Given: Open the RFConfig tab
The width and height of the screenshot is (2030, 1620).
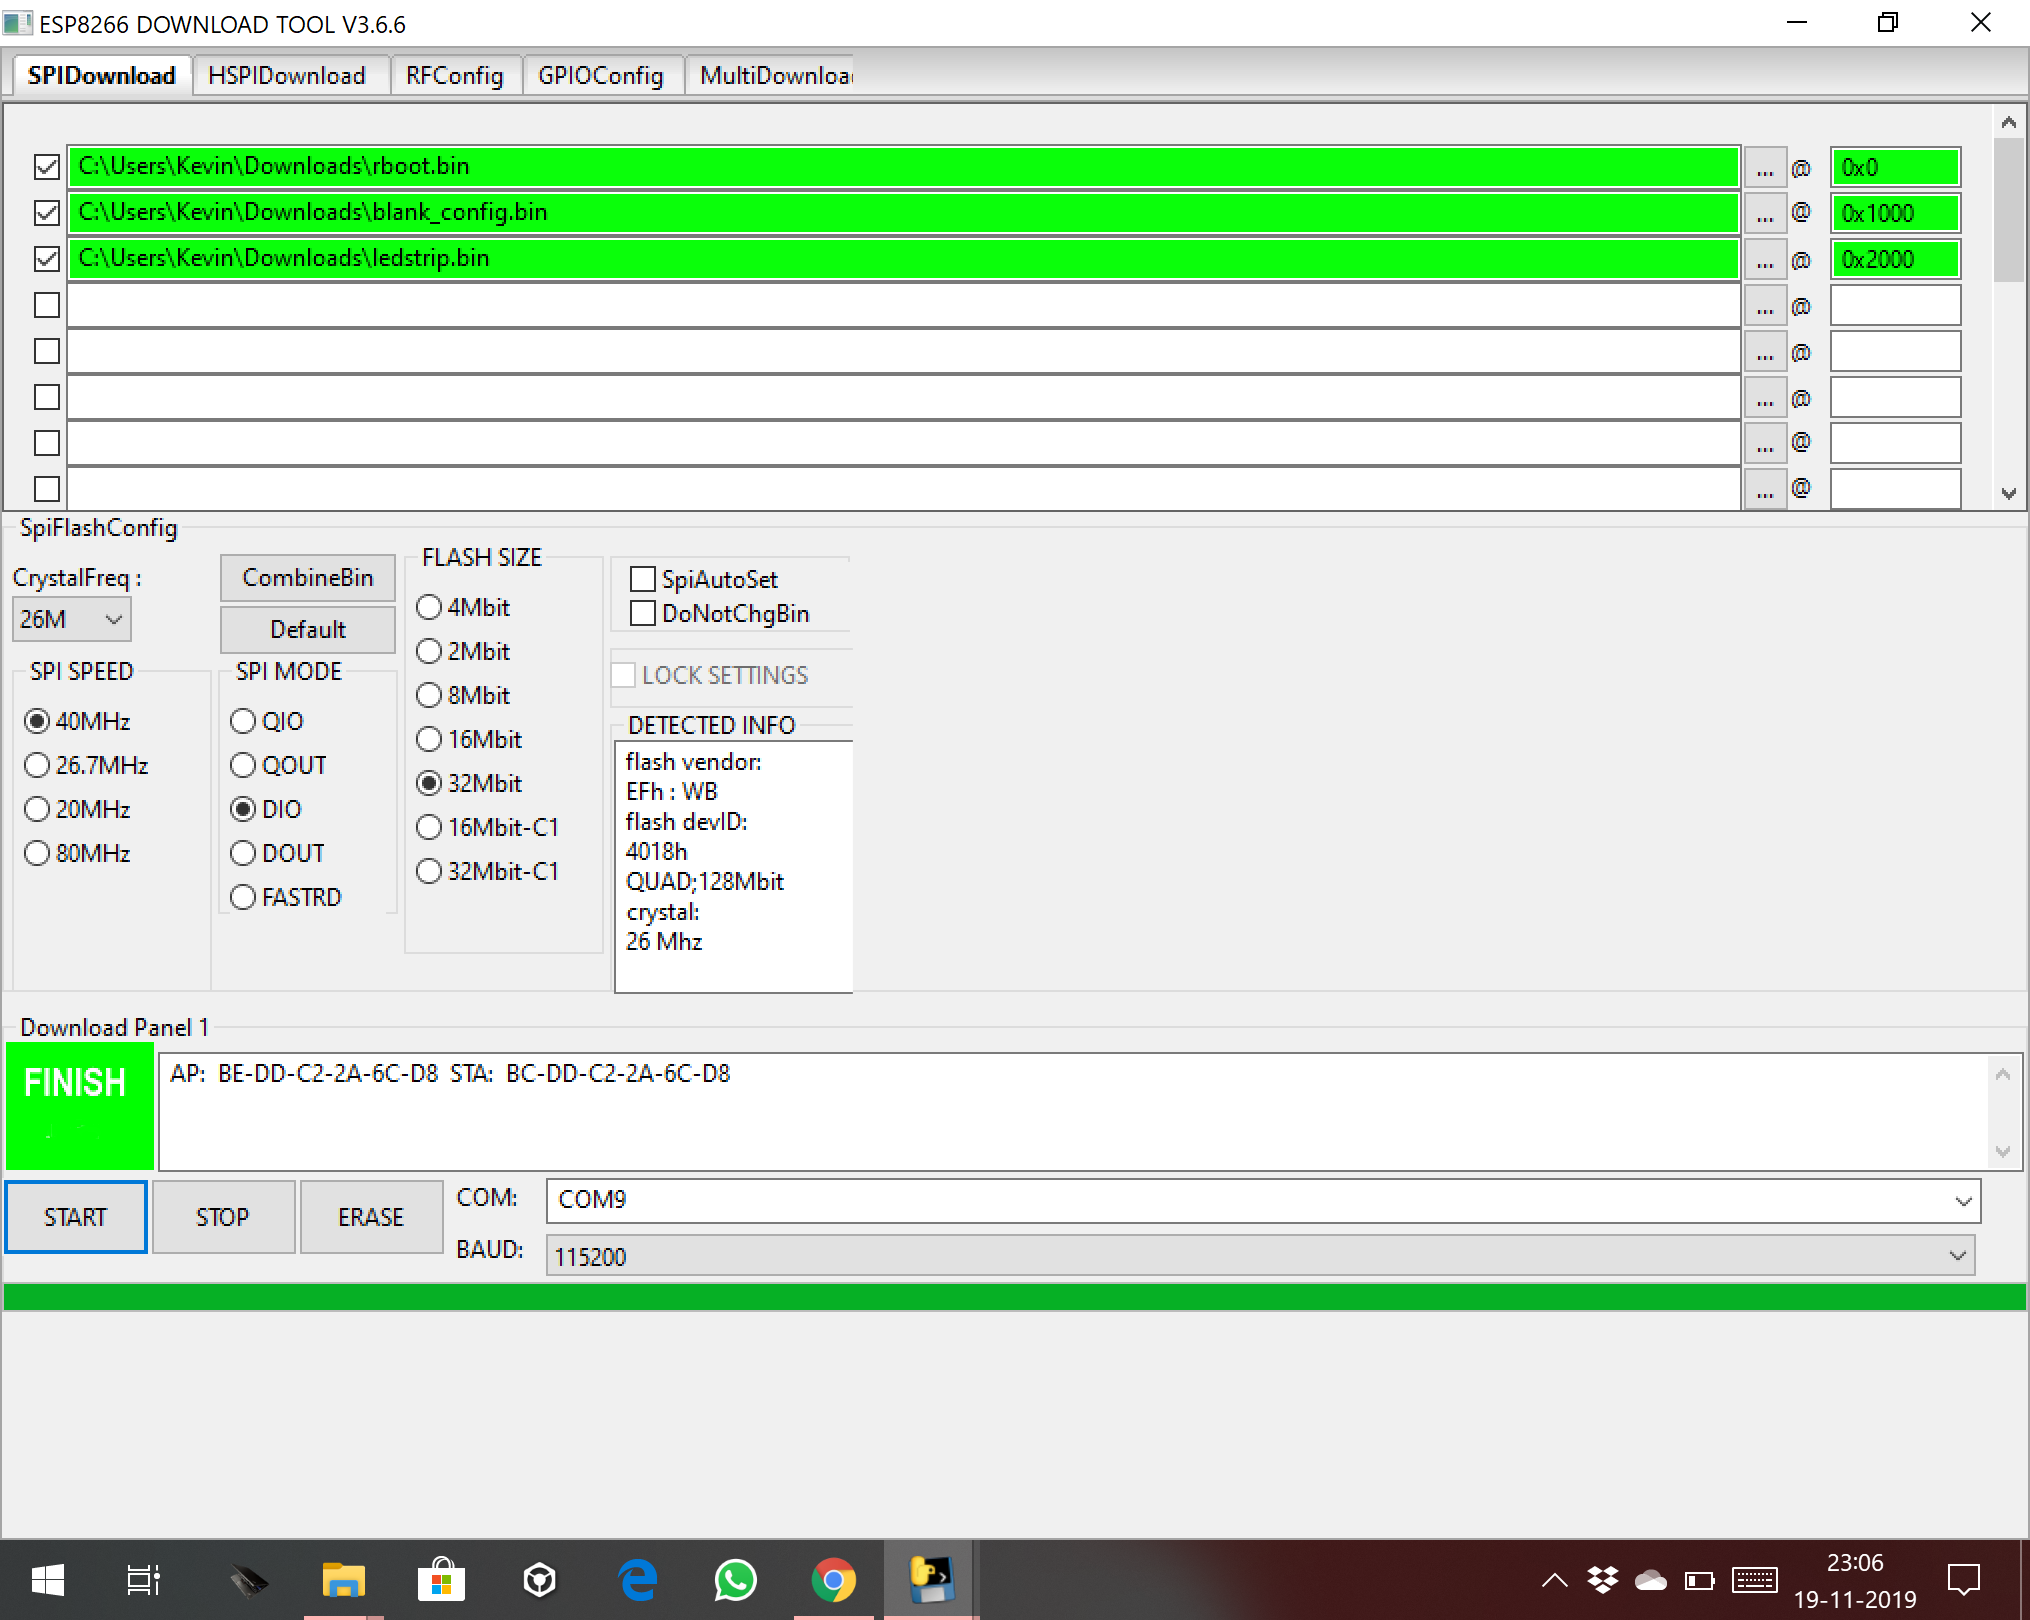Looking at the screenshot, I should 454,76.
